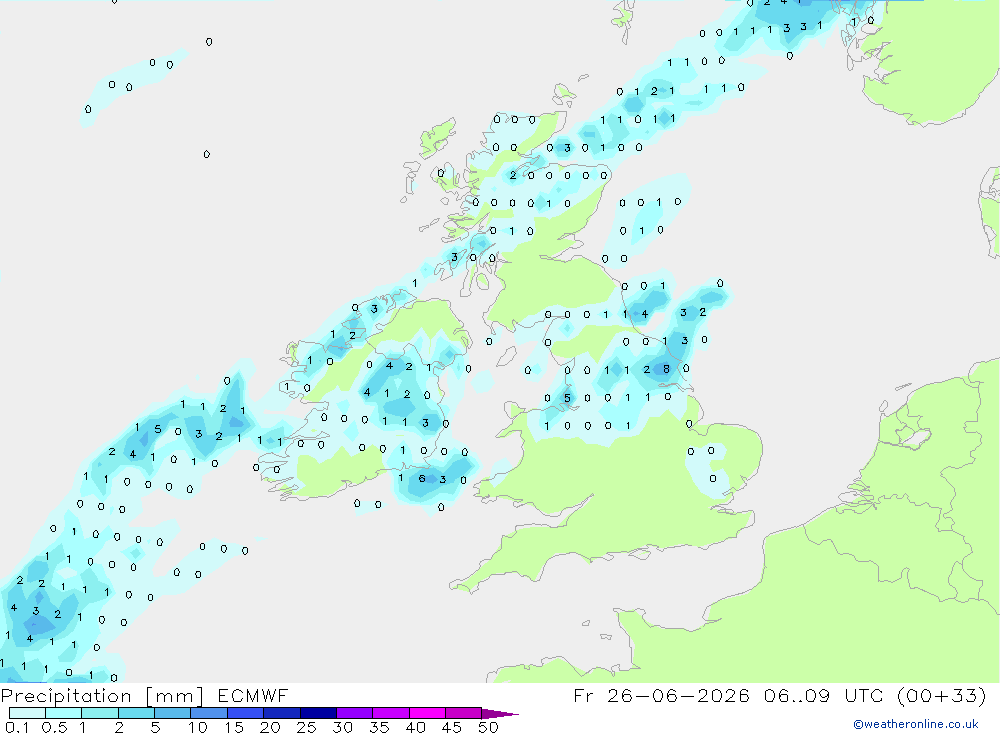This screenshot has height=733, width=1000.
Task: Click the 5–10 mm blue legend swatch
Action: tap(173, 713)
